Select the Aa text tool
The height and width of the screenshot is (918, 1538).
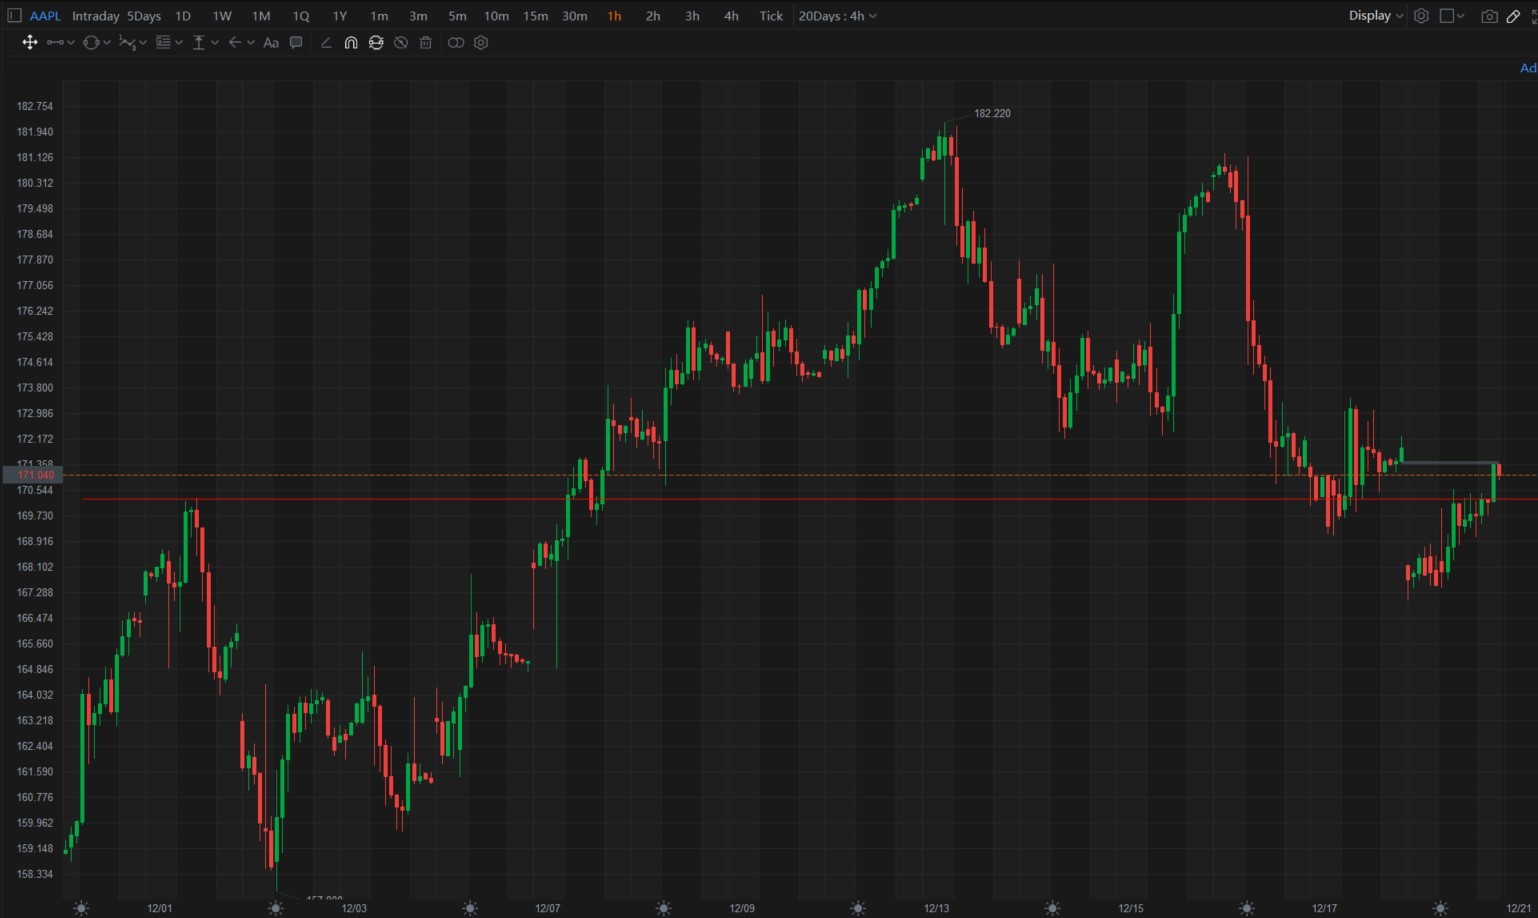coord(271,42)
